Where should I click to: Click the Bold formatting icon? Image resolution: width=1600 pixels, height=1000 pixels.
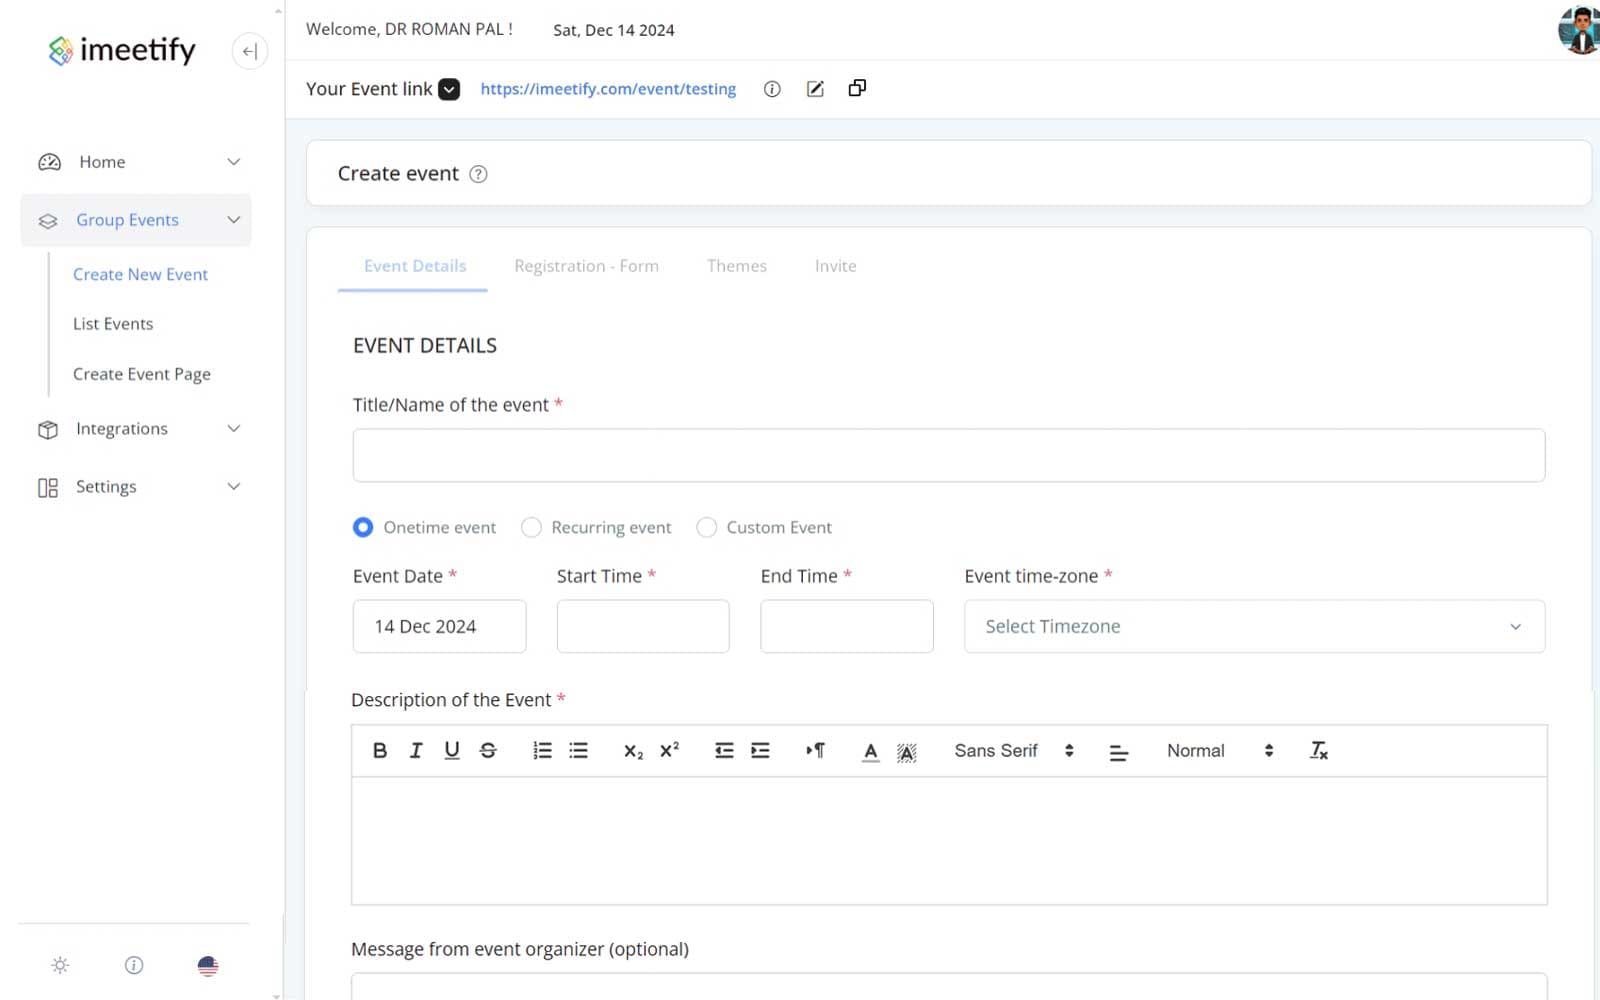pos(380,750)
